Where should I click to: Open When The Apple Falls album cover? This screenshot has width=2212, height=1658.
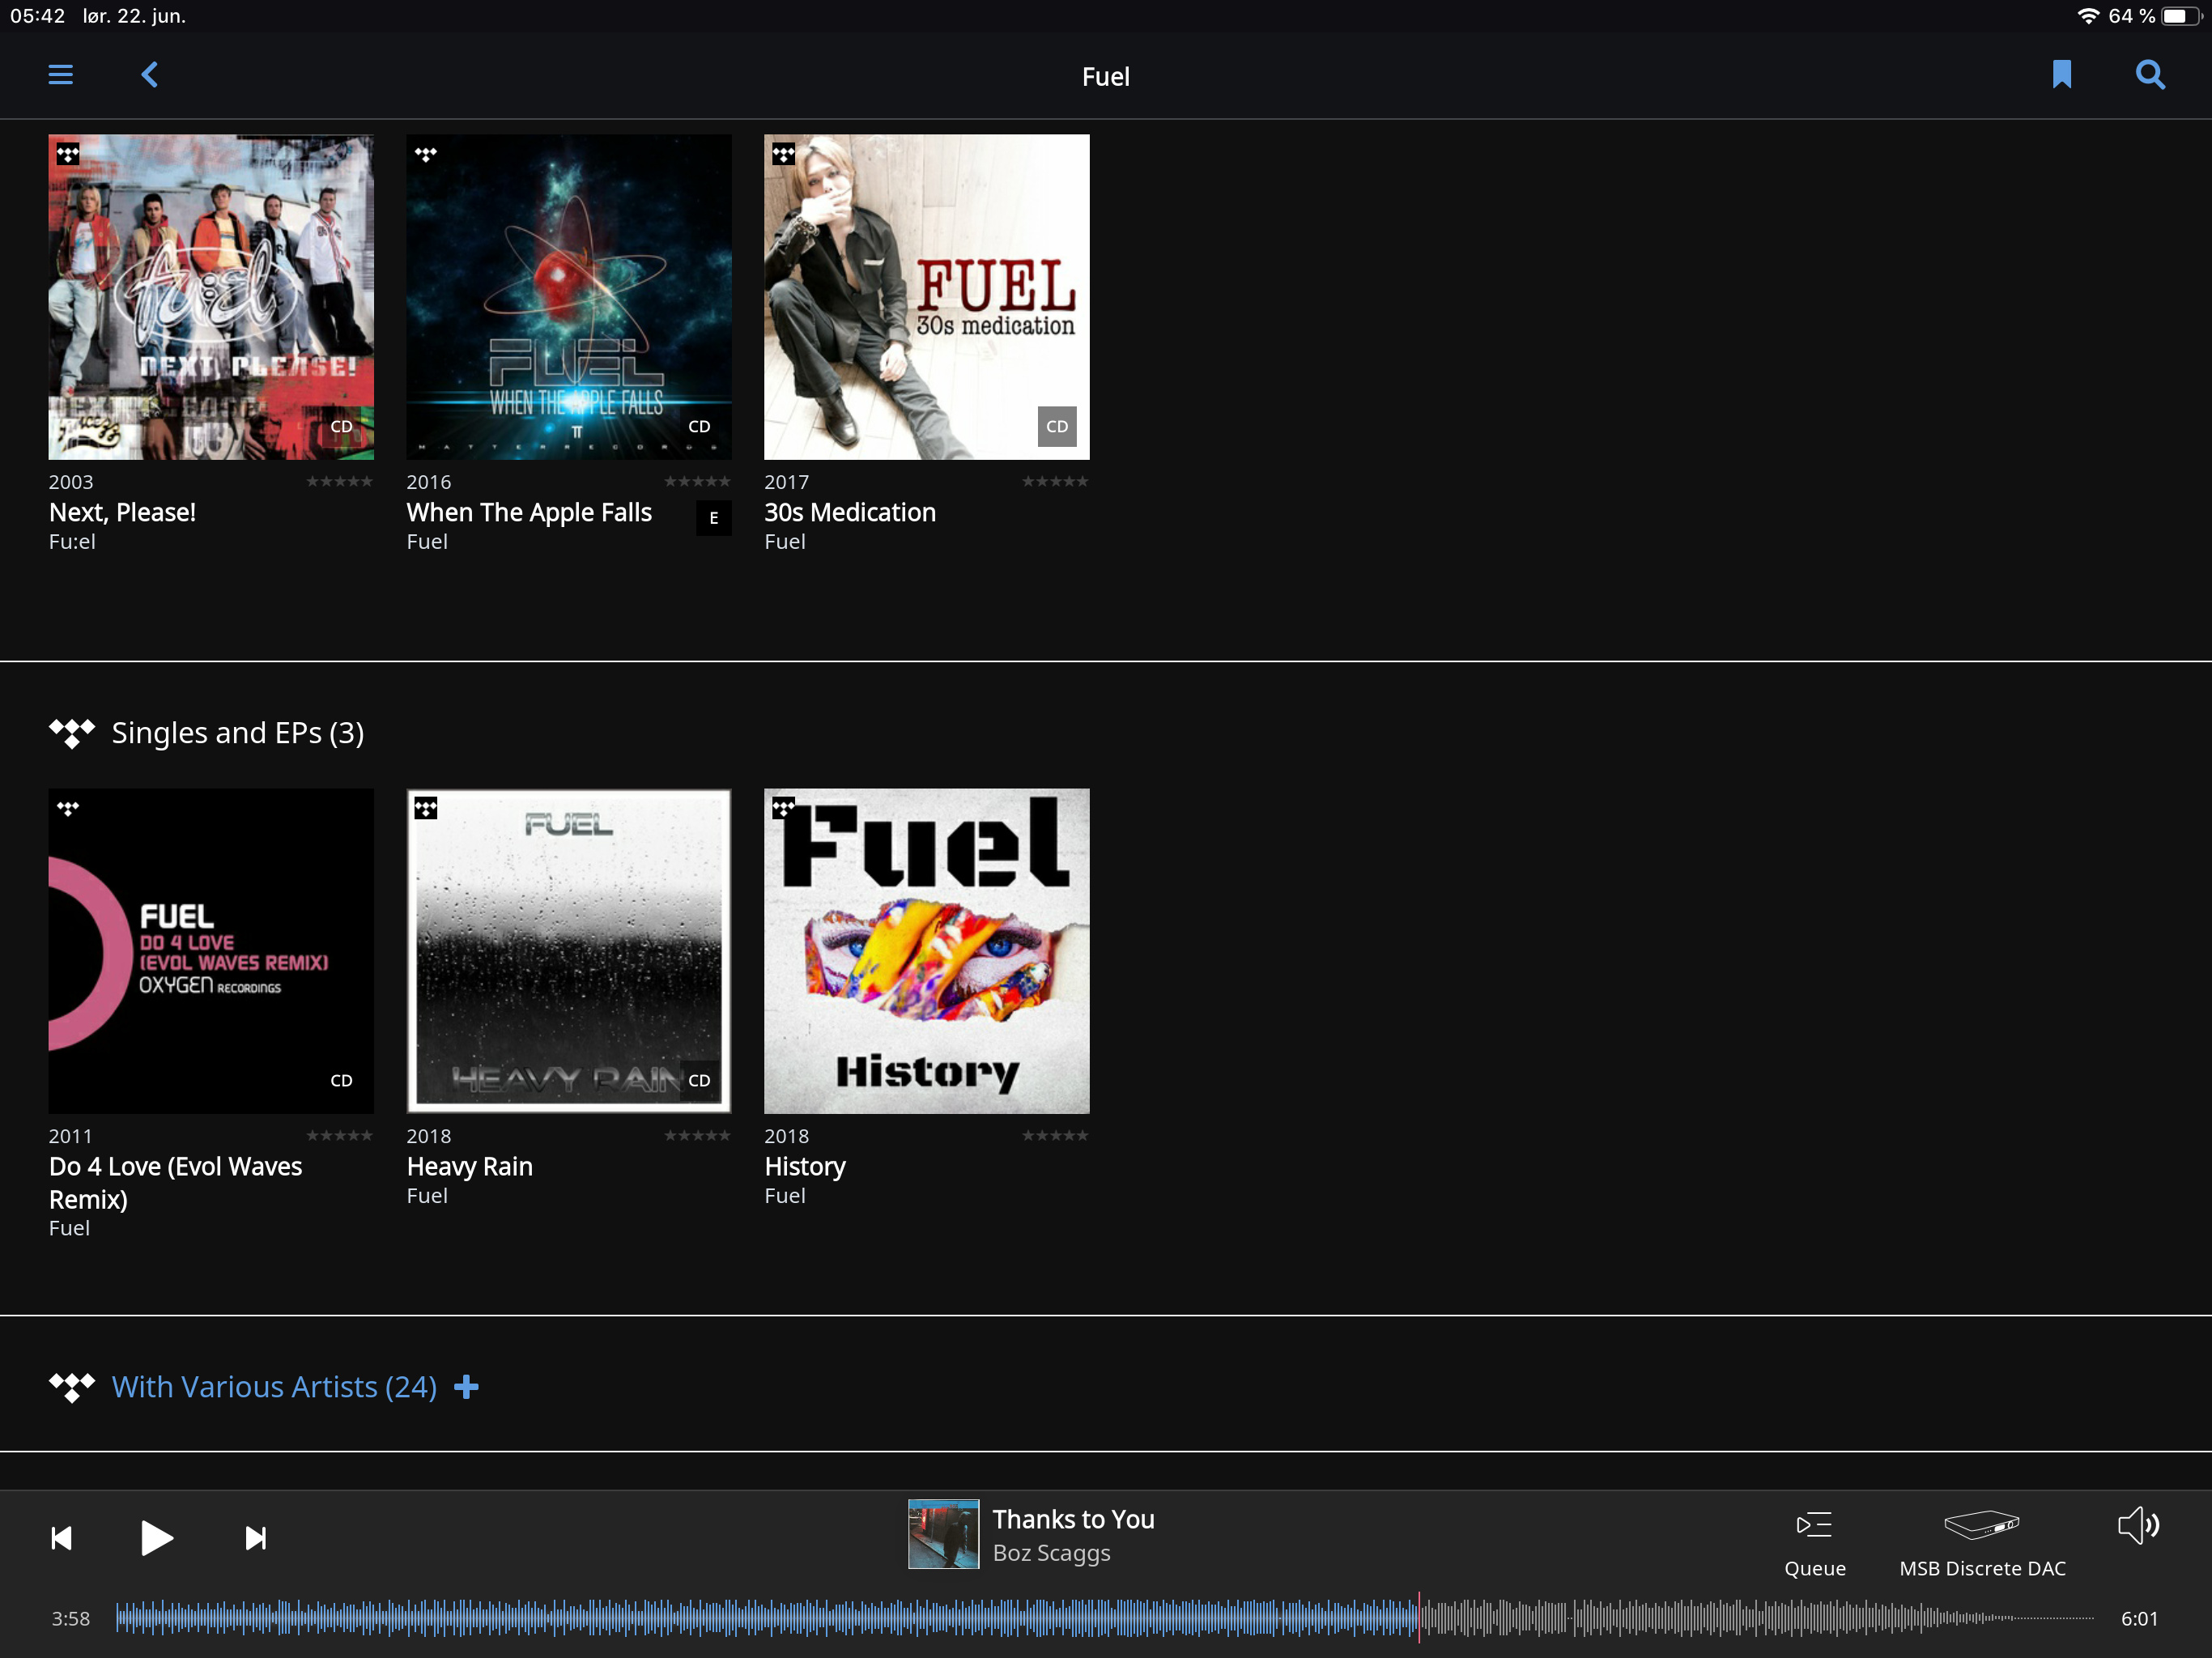(569, 297)
